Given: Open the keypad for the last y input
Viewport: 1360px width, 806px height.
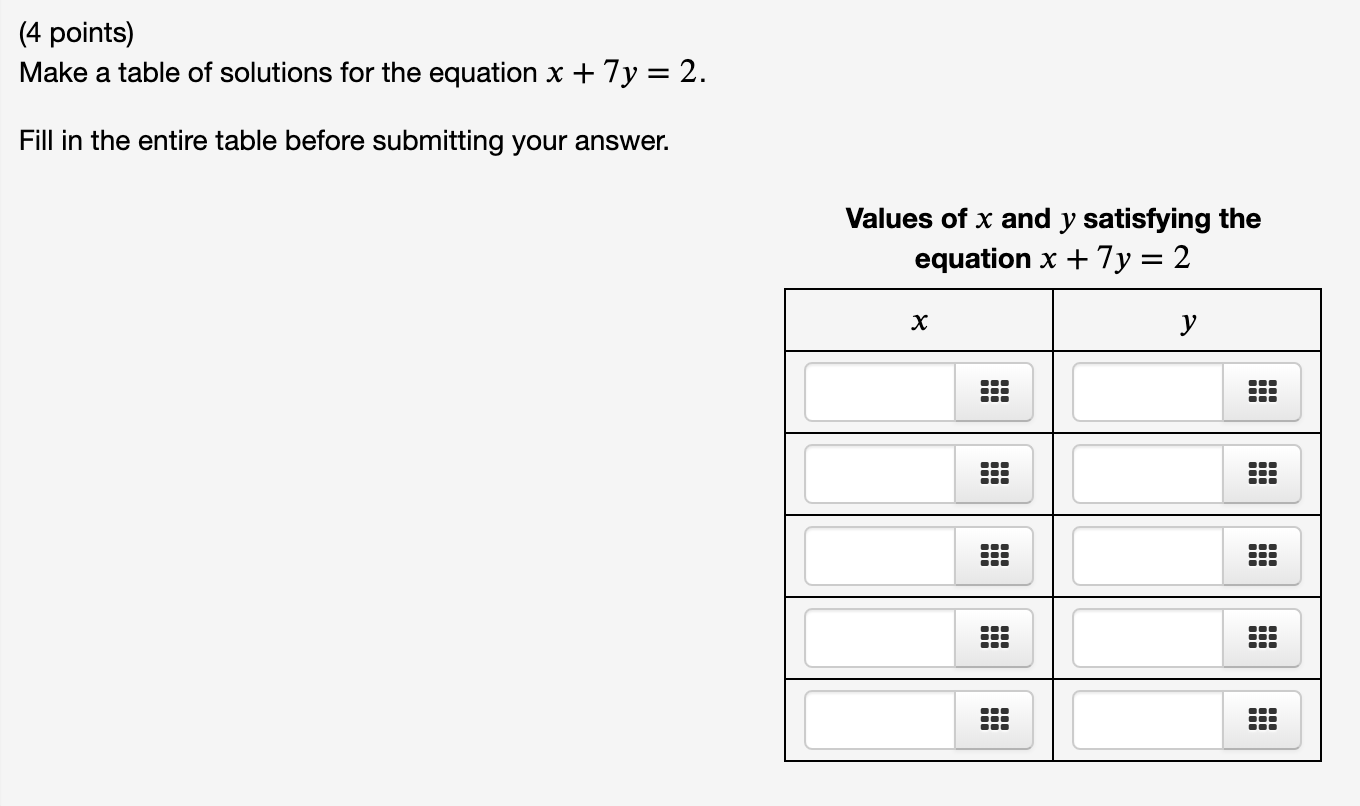Looking at the screenshot, I should 1263,720.
